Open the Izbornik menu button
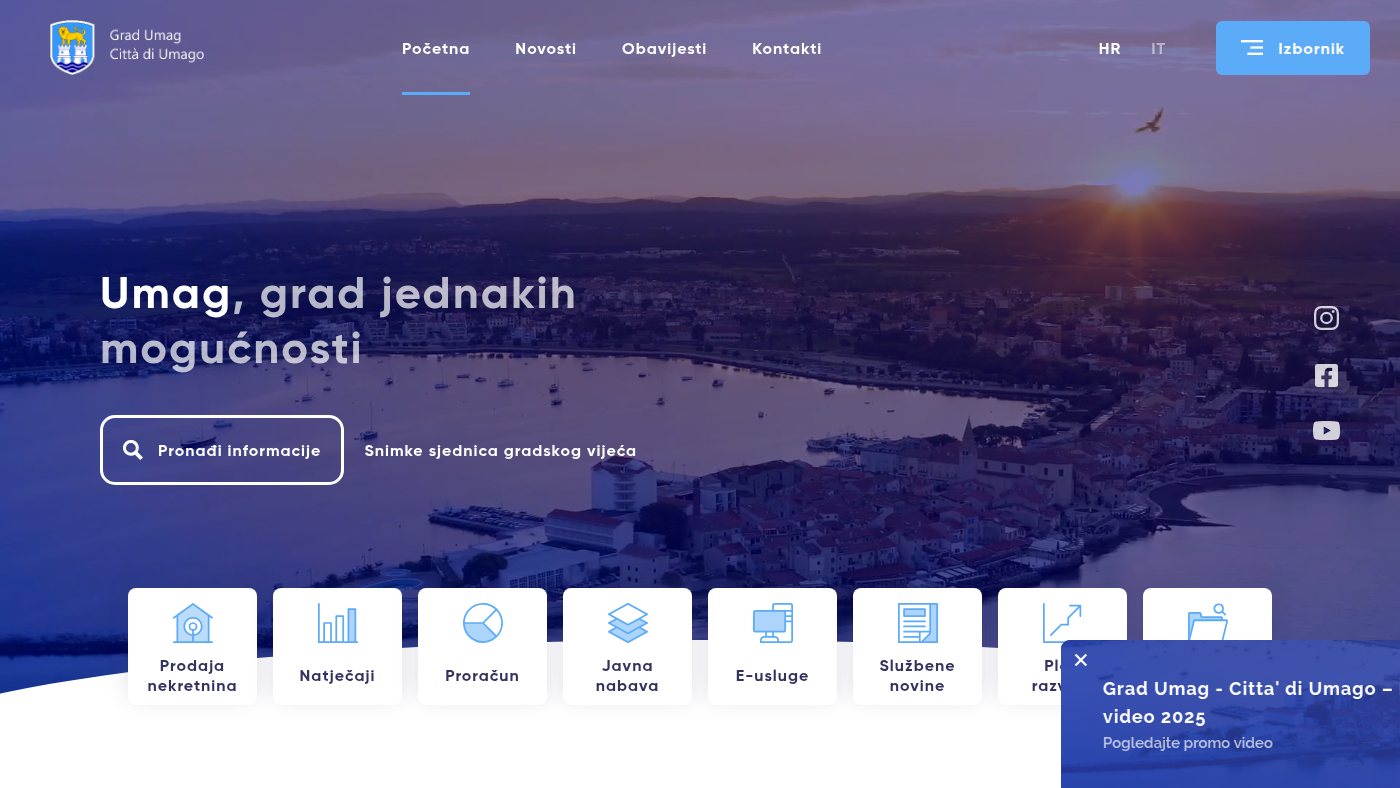Viewport: 1400px width, 788px height. (x=1293, y=48)
